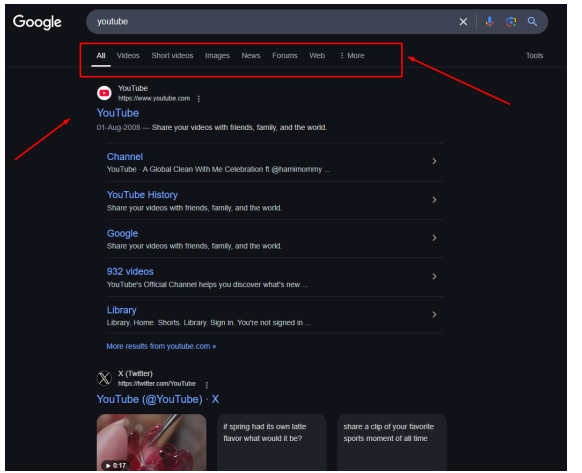Open Google Lens image search icon
Viewport: 582px width, 473px height.
(x=511, y=22)
